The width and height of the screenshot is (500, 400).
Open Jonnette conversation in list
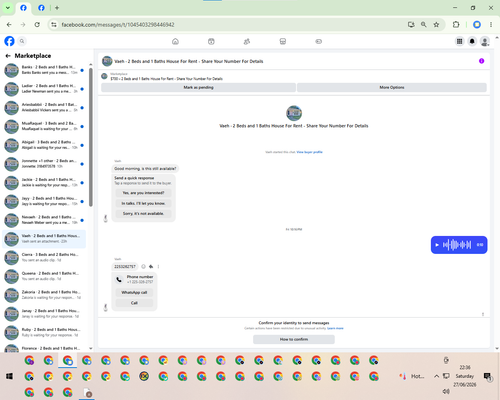(44, 164)
